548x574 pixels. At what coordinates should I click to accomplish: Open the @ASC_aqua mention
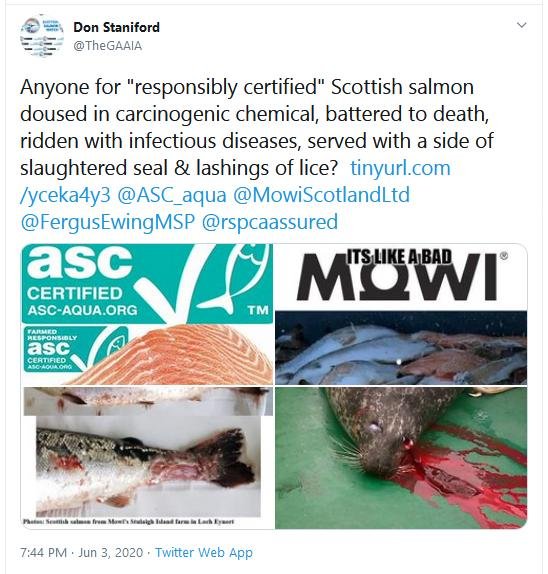pyautogui.click(x=172, y=195)
